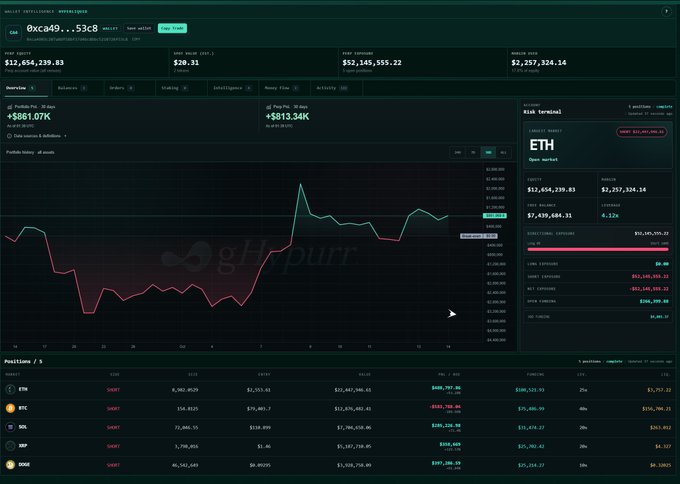Click Perp Equity value $12,654,239.83 in top stats
The width and height of the screenshot is (680, 484).
[x=34, y=62]
